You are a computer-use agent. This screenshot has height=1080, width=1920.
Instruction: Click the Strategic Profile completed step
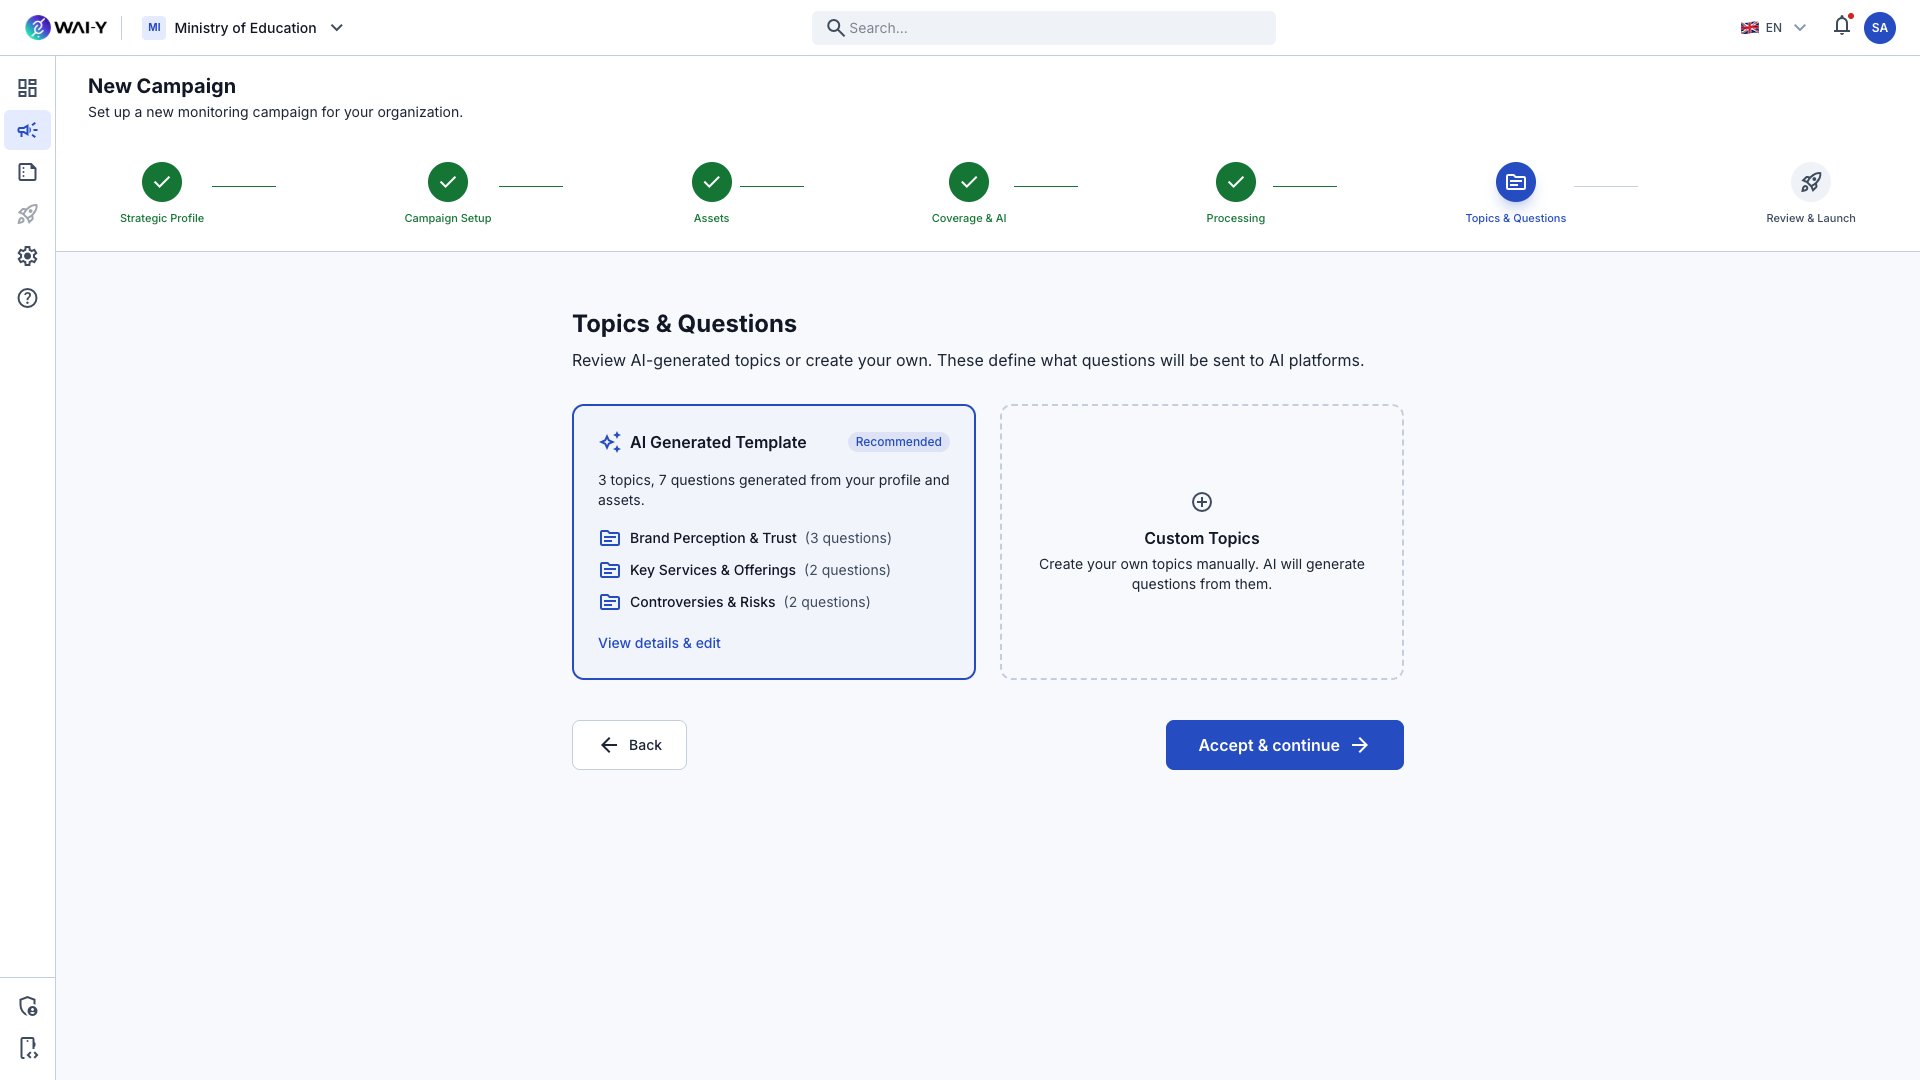tap(161, 182)
